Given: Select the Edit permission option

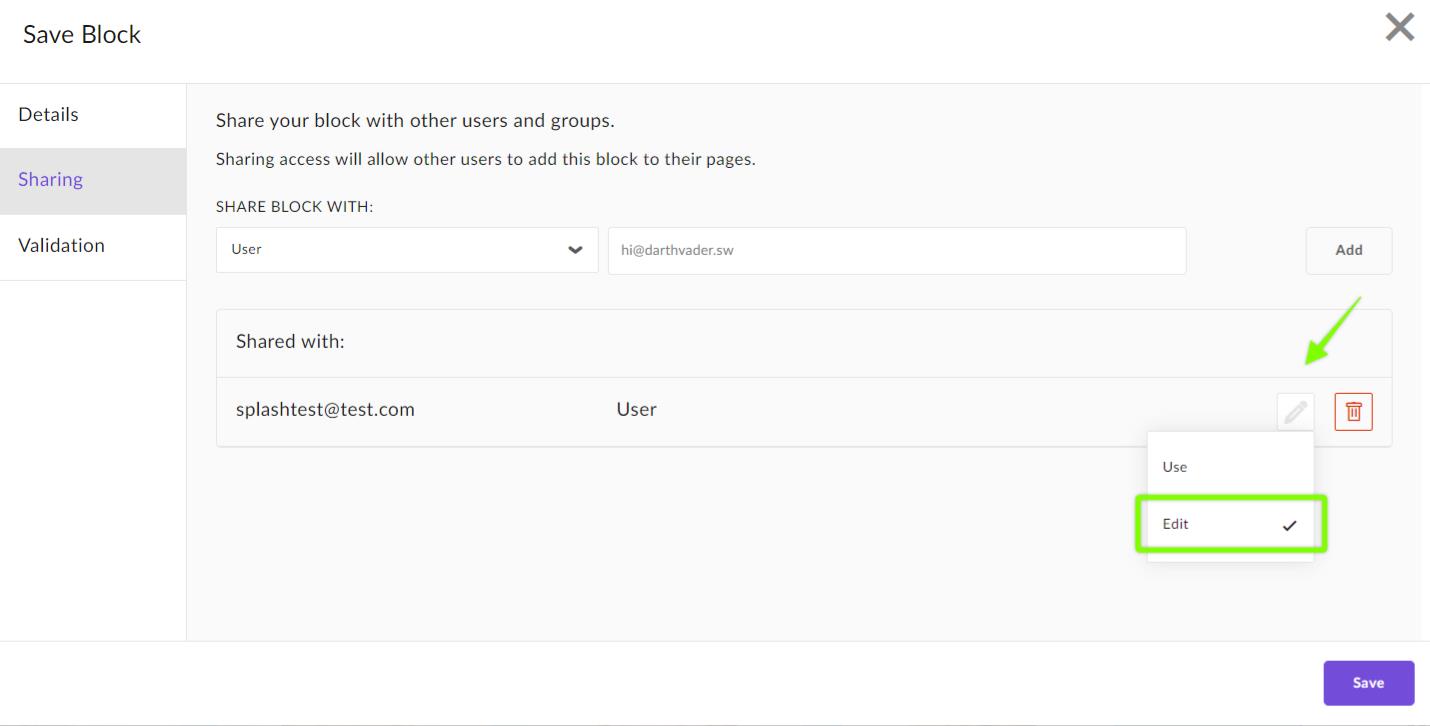Looking at the screenshot, I should (x=1176, y=524).
